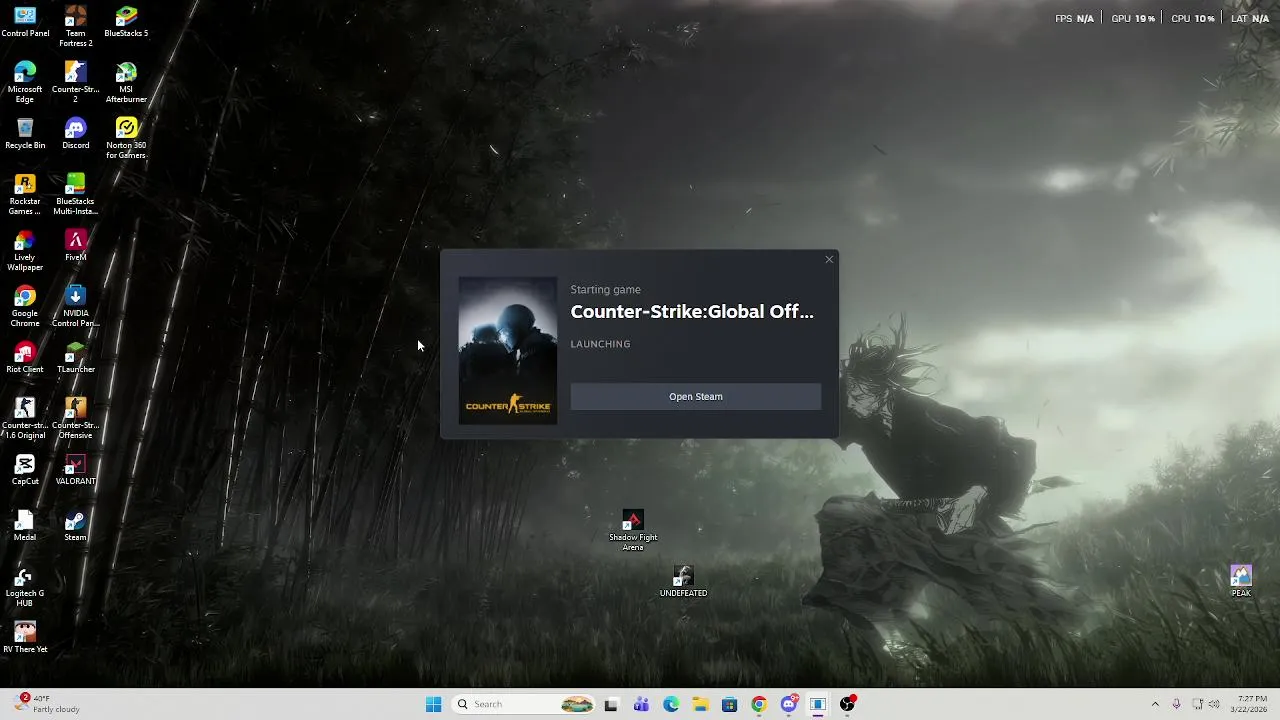This screenshot has height=720, width=1280.
Task: Open Norton 360 for Gamers icon
Action: (126, 138)
